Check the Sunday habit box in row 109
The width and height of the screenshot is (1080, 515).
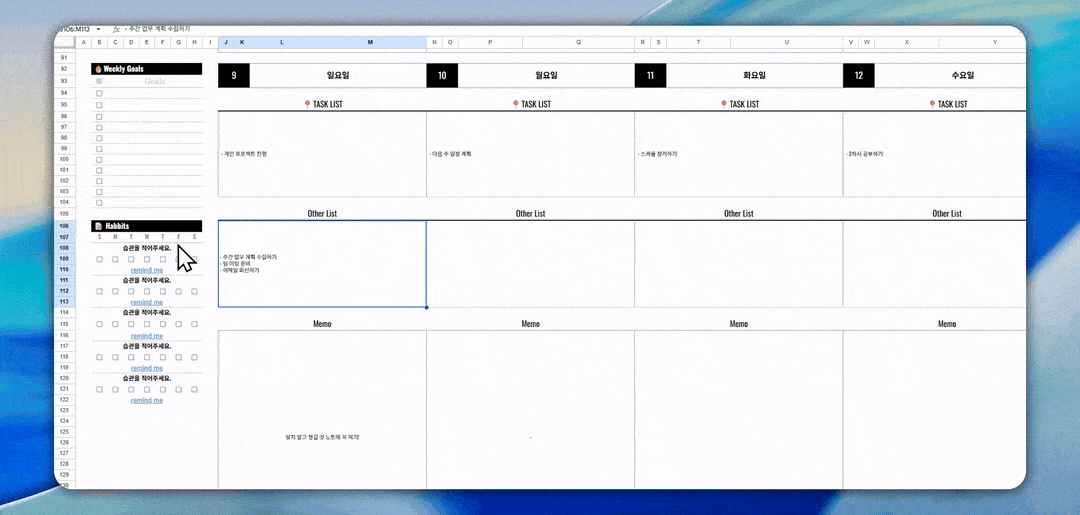click(99, 260)
